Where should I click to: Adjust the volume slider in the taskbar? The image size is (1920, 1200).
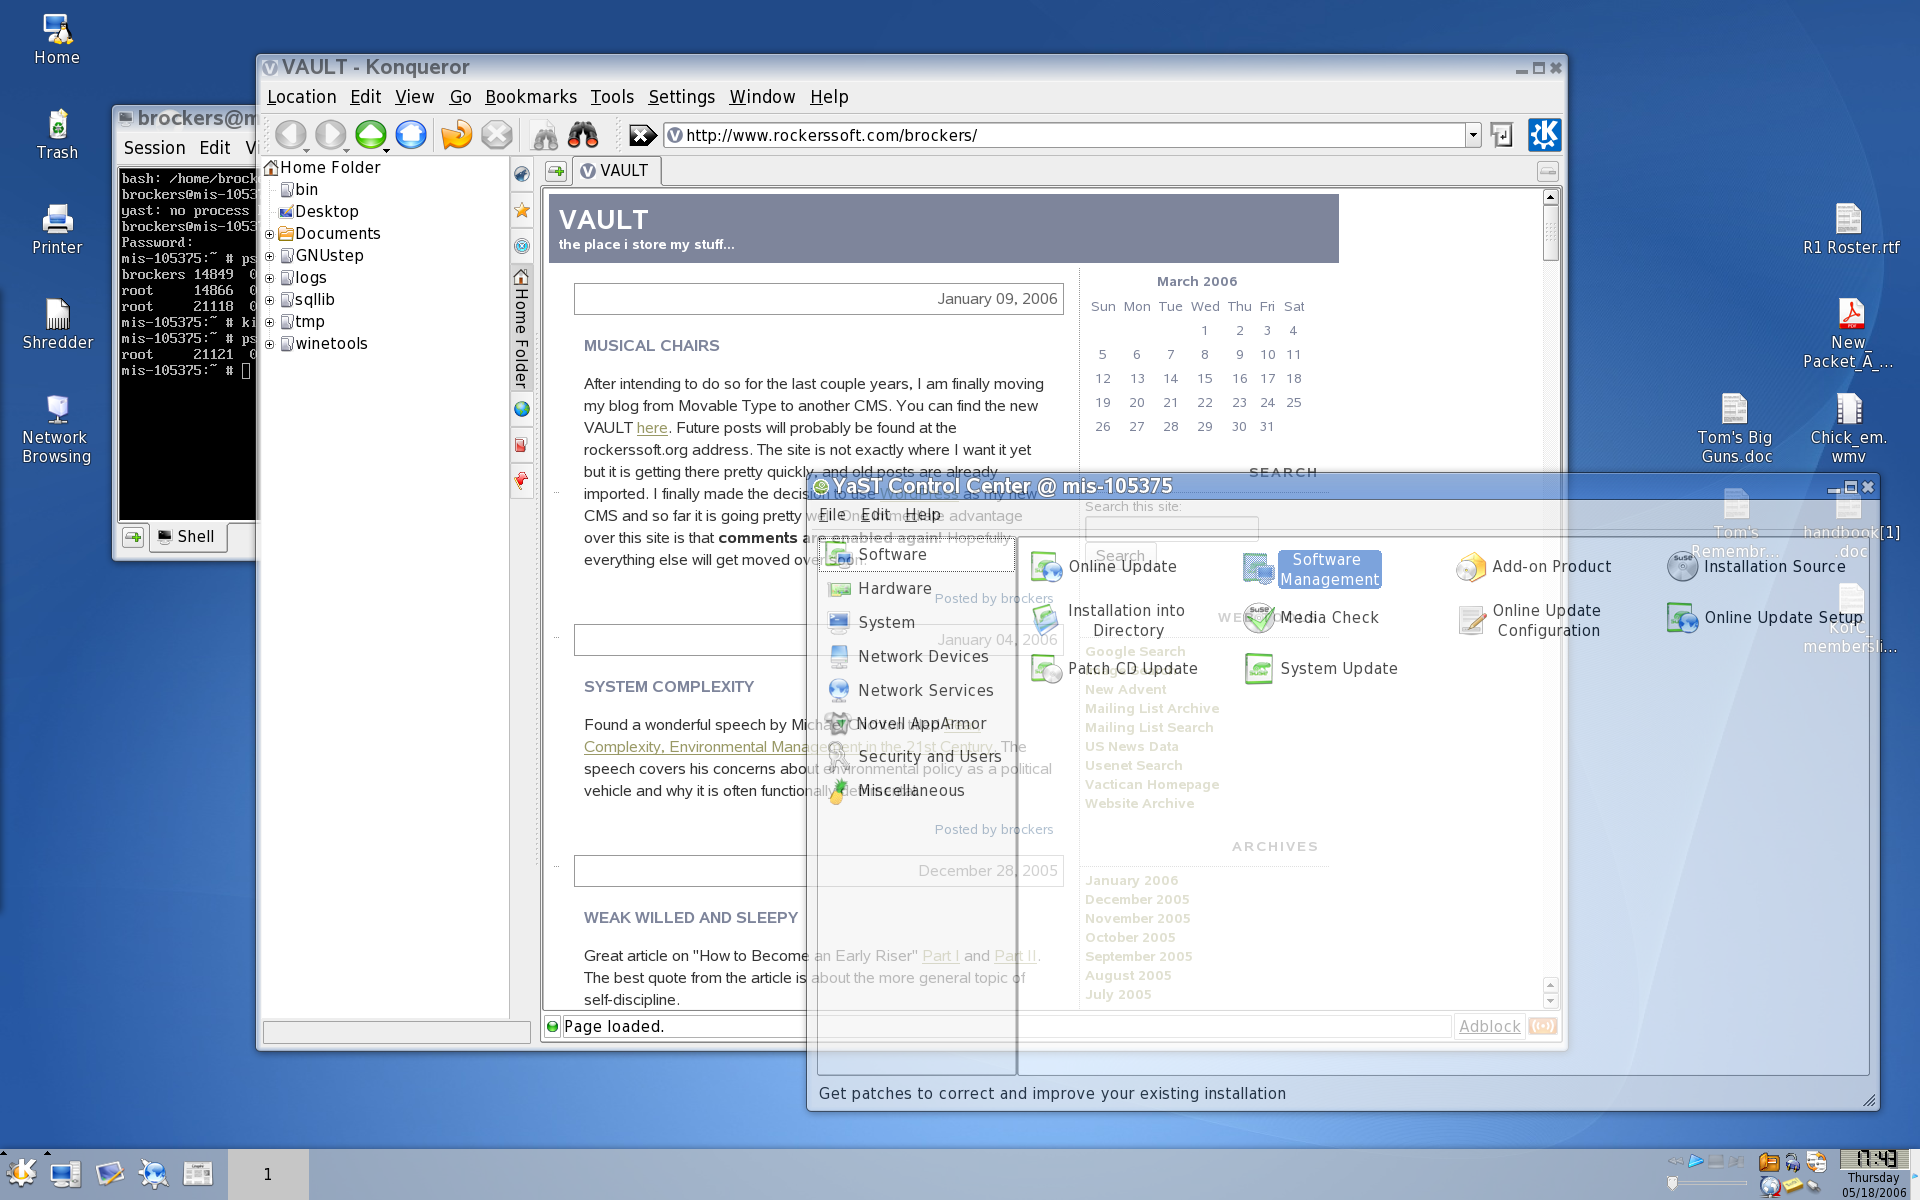coord(1707,1183)
